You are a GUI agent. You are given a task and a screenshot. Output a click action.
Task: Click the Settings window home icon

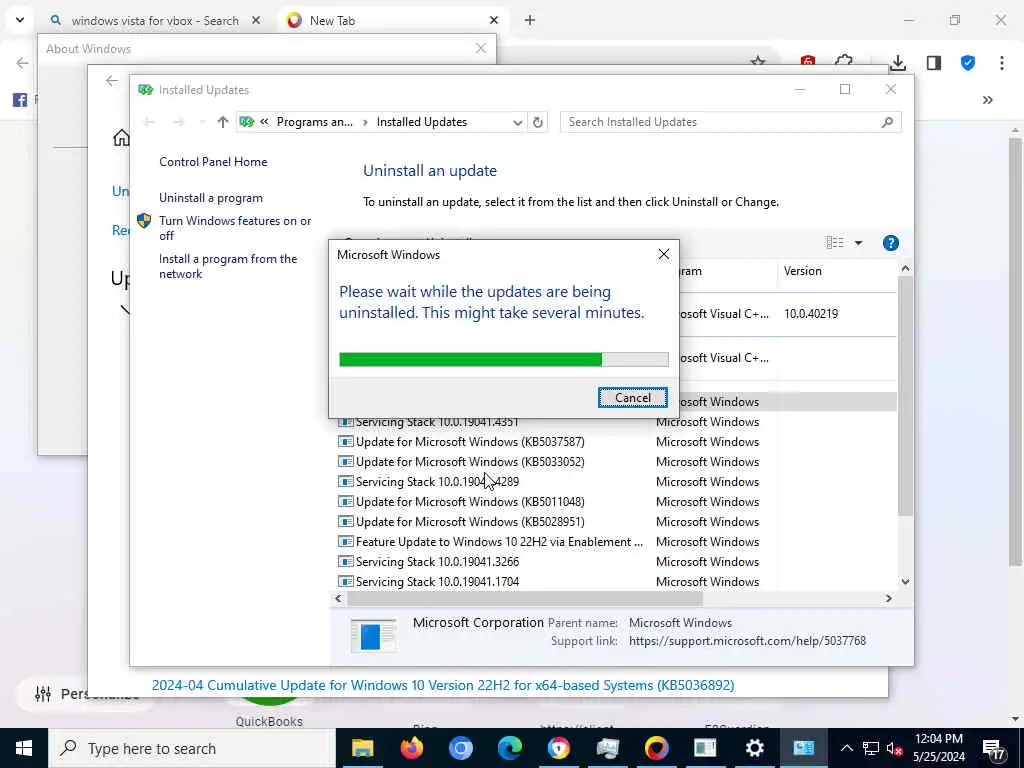coord(121,138)
